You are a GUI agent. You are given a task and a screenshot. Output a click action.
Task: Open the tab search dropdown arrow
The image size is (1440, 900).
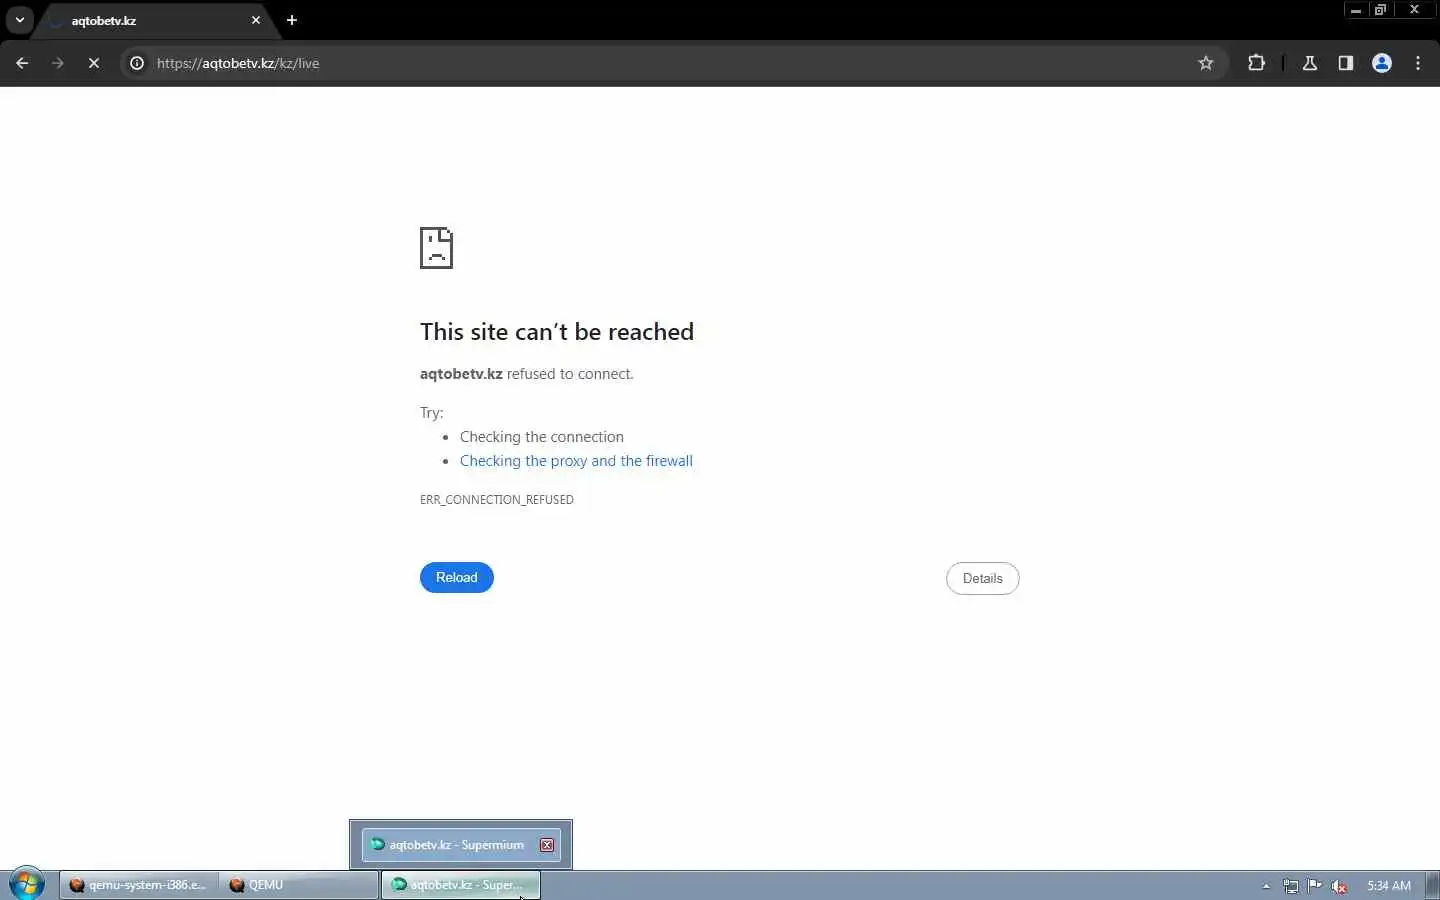click(19, 20)
